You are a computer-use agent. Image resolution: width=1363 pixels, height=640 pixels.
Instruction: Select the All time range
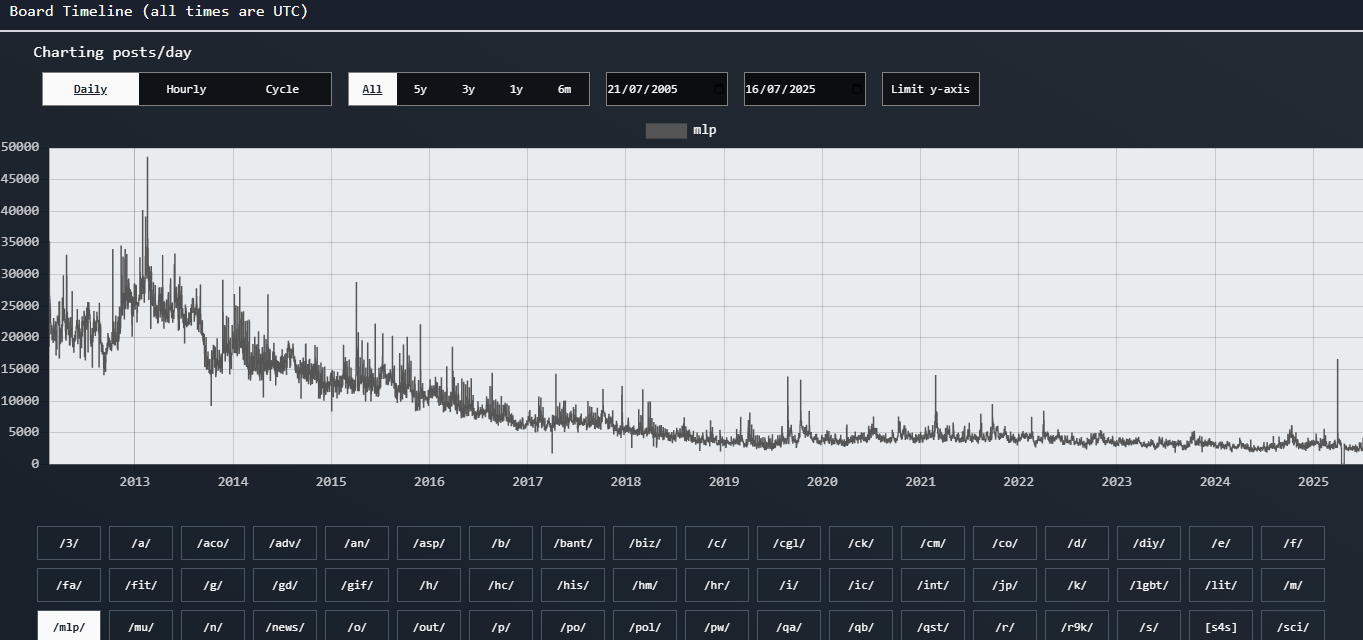372,89
